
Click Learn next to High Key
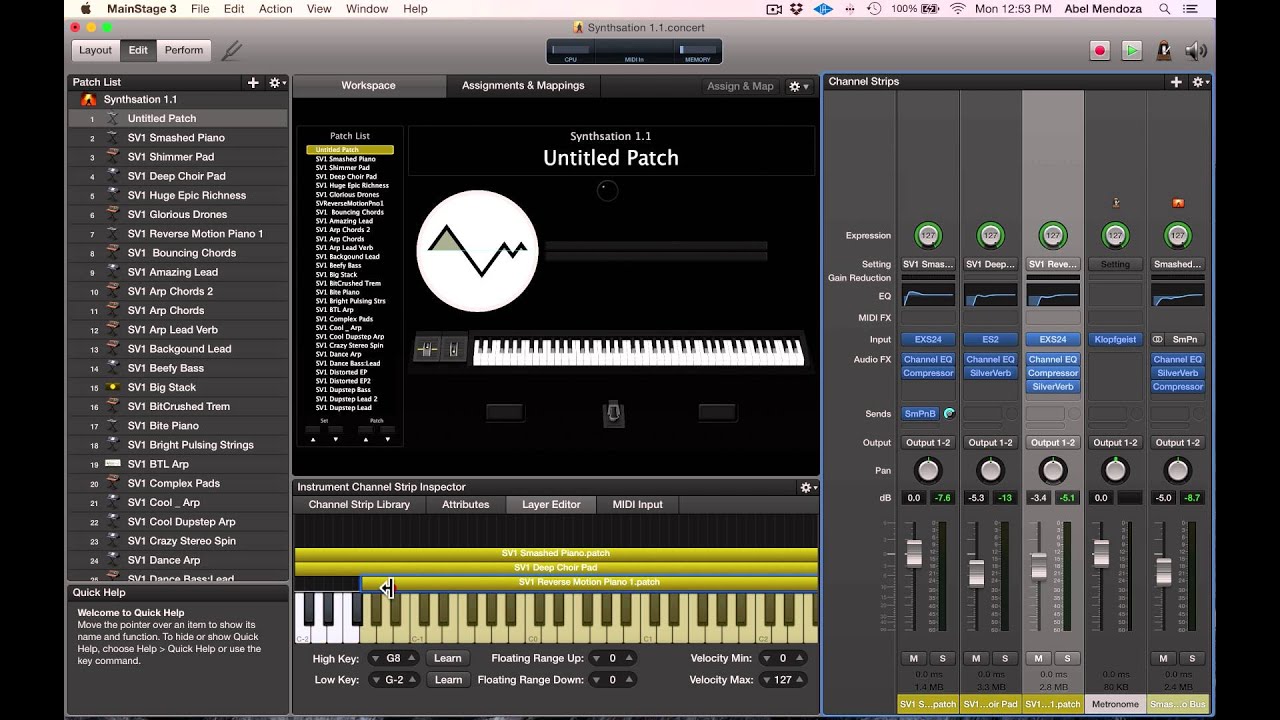[x=448, y=658]
